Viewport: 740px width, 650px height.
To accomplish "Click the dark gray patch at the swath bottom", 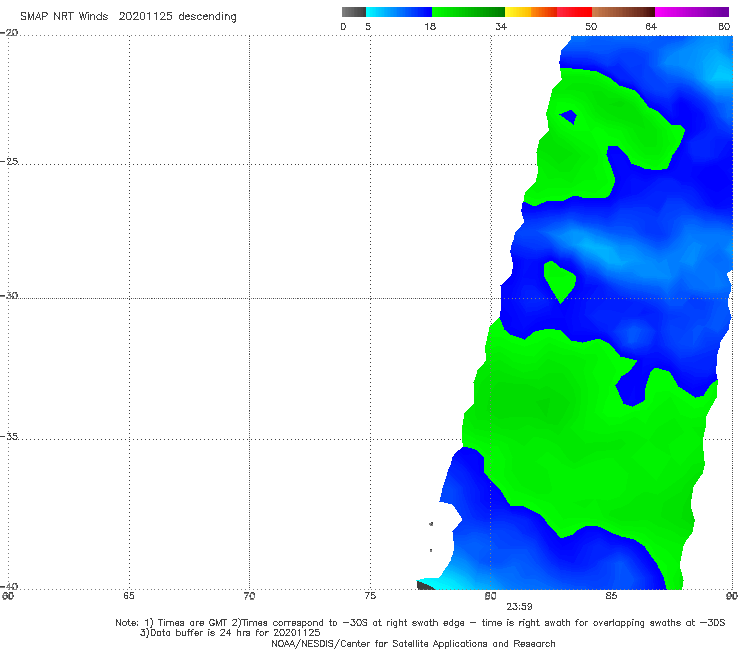I will click(425, 585).
